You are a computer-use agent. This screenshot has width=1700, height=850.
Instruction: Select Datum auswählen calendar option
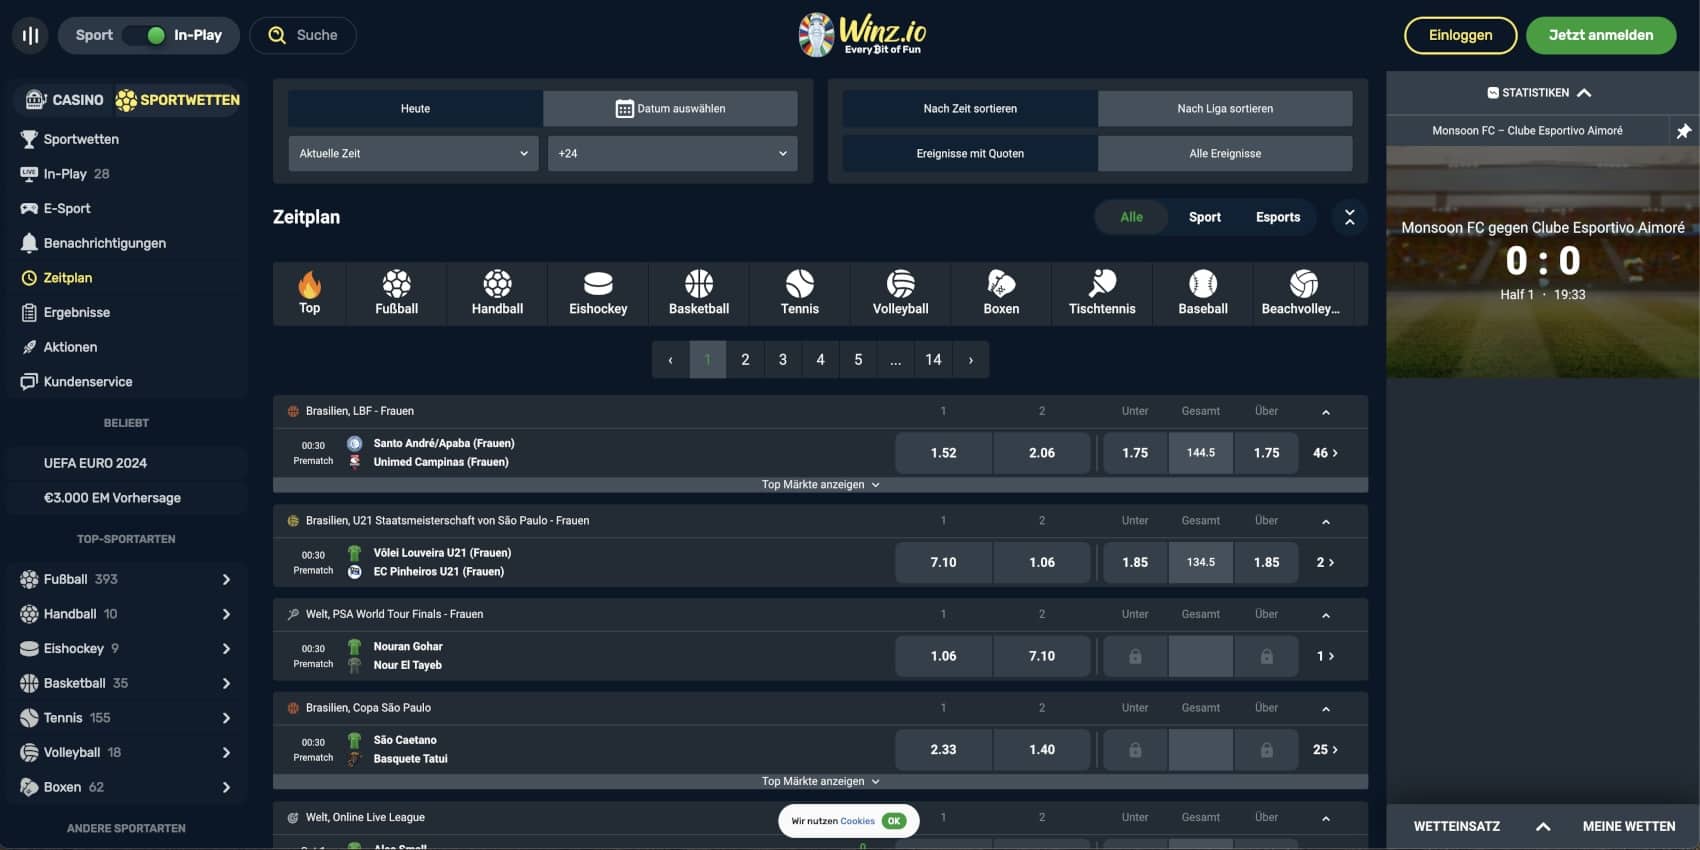coord(670,108)
